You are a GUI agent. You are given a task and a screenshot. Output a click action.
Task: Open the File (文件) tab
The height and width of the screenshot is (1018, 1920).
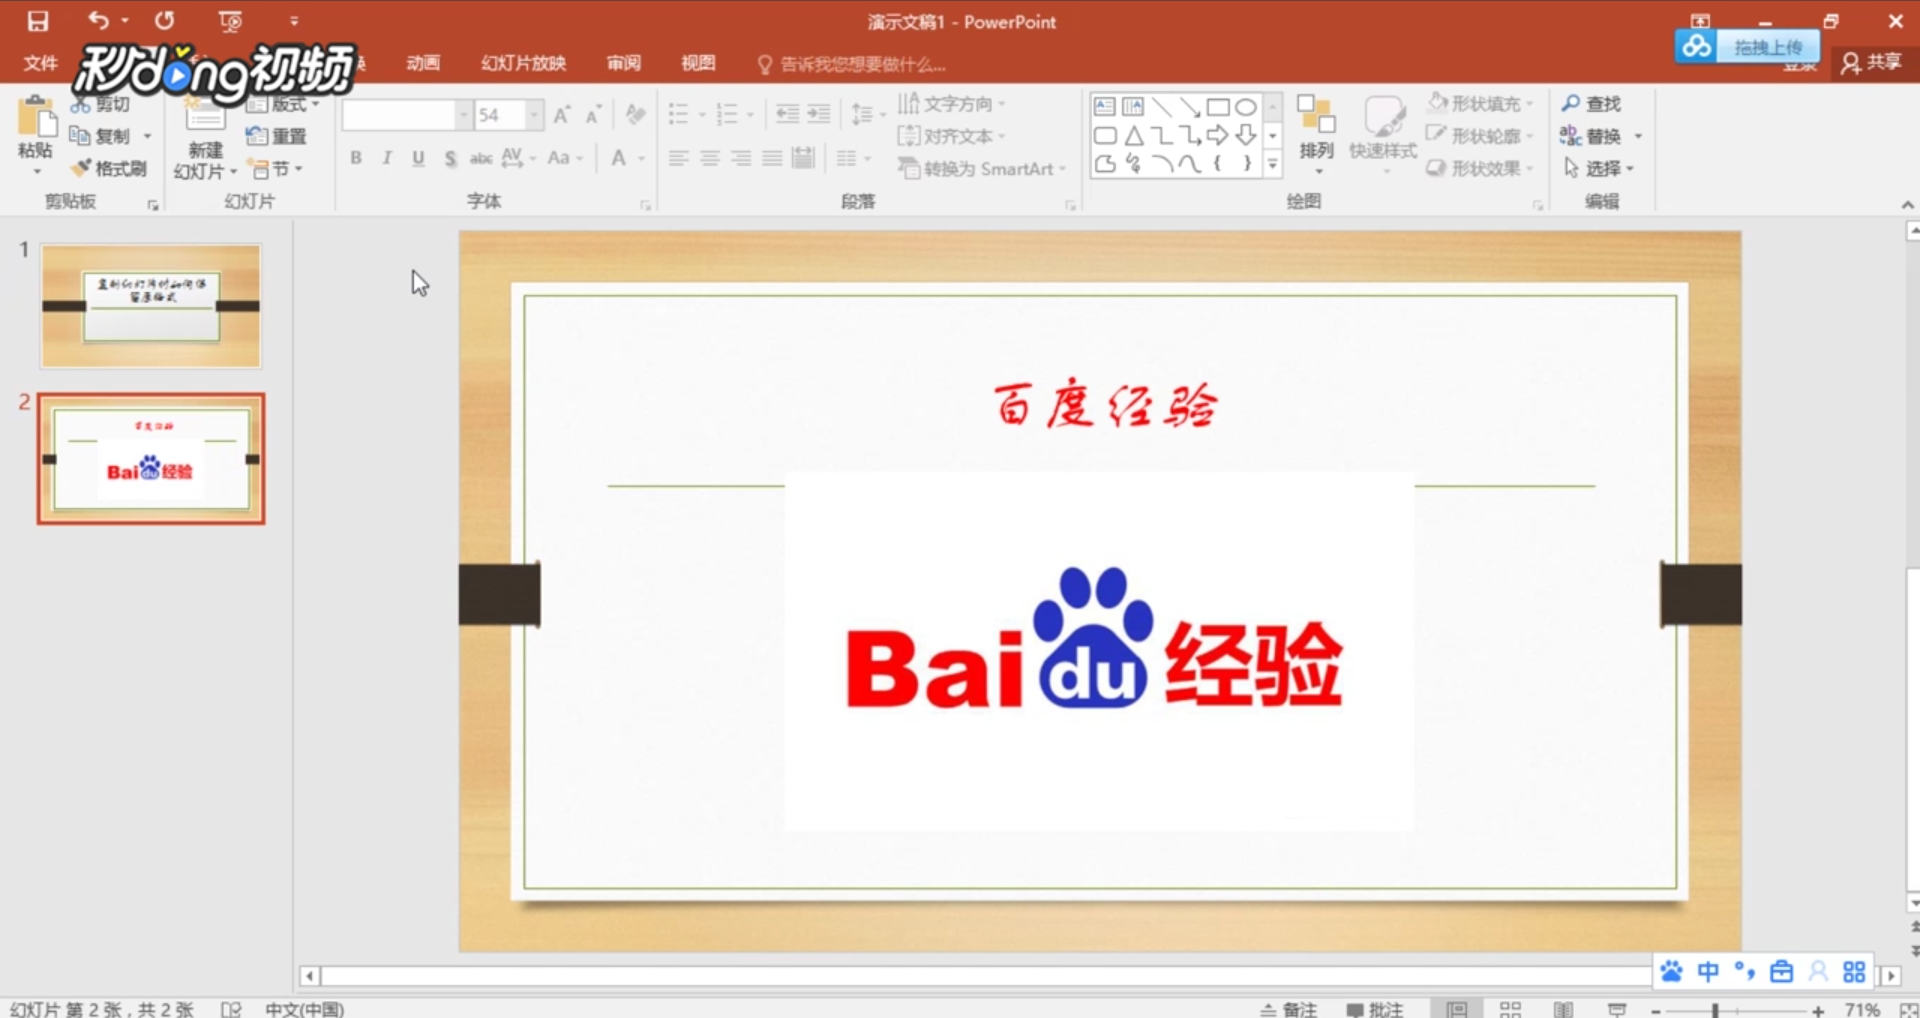[40, 63]
